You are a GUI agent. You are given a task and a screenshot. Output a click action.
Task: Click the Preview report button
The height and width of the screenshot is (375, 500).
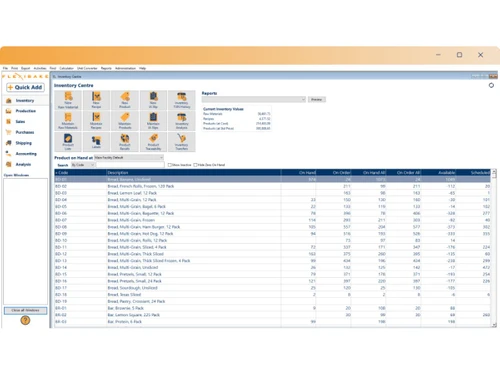tap(316, 99)
